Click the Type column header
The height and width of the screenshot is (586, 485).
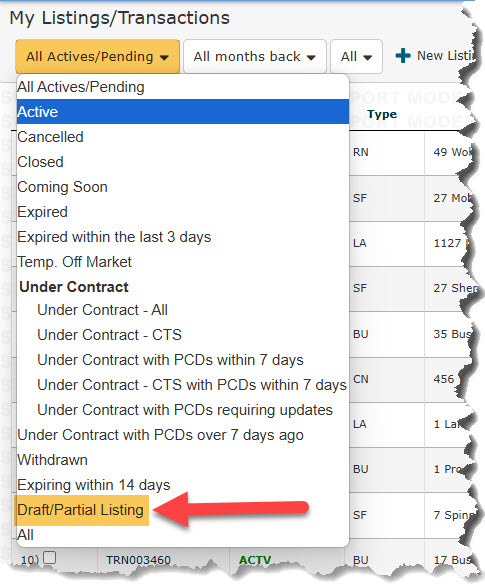click(x=382, y=114)
